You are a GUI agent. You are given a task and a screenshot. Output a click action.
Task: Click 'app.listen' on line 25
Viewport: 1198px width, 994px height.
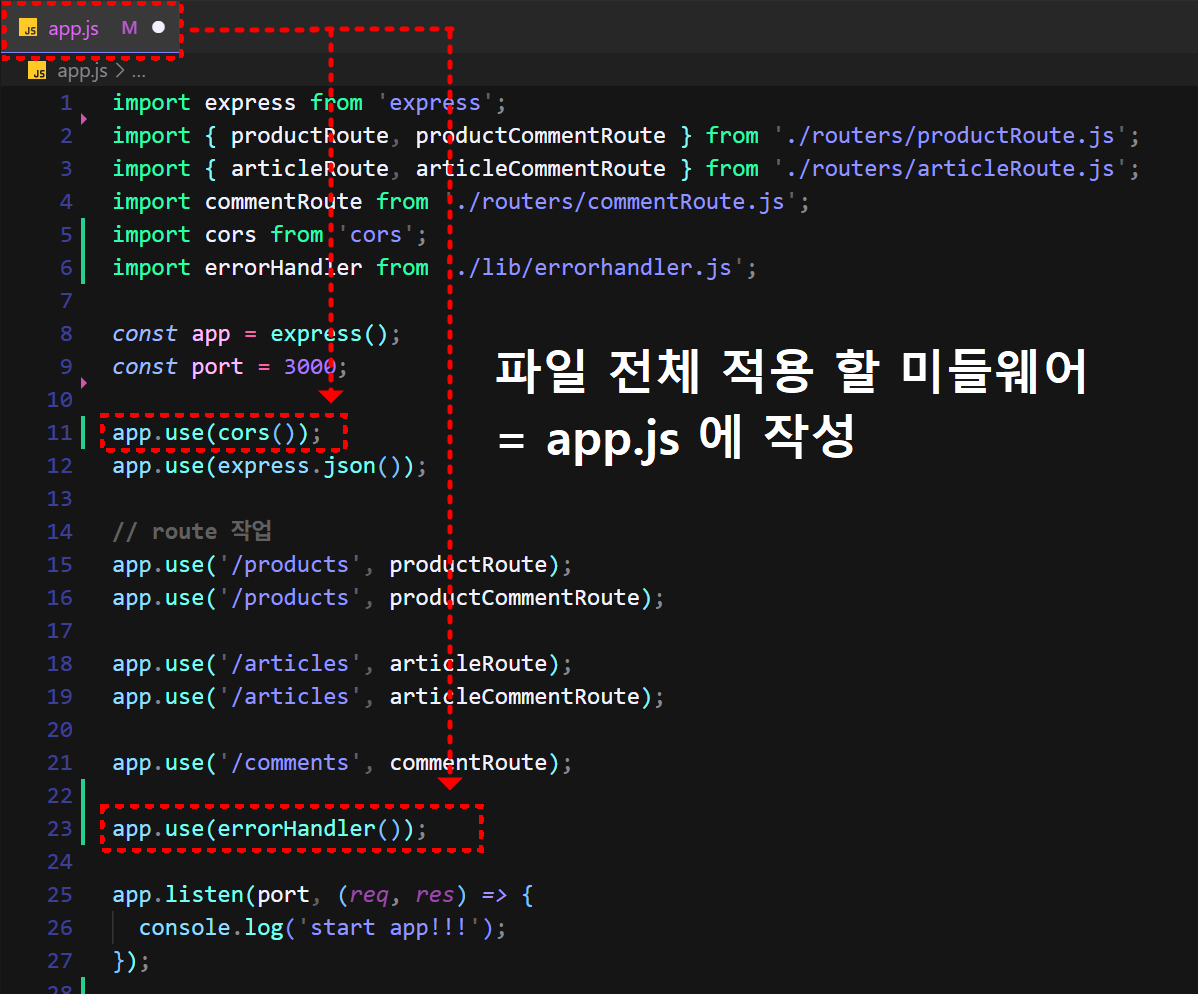[x=178, y=895]
